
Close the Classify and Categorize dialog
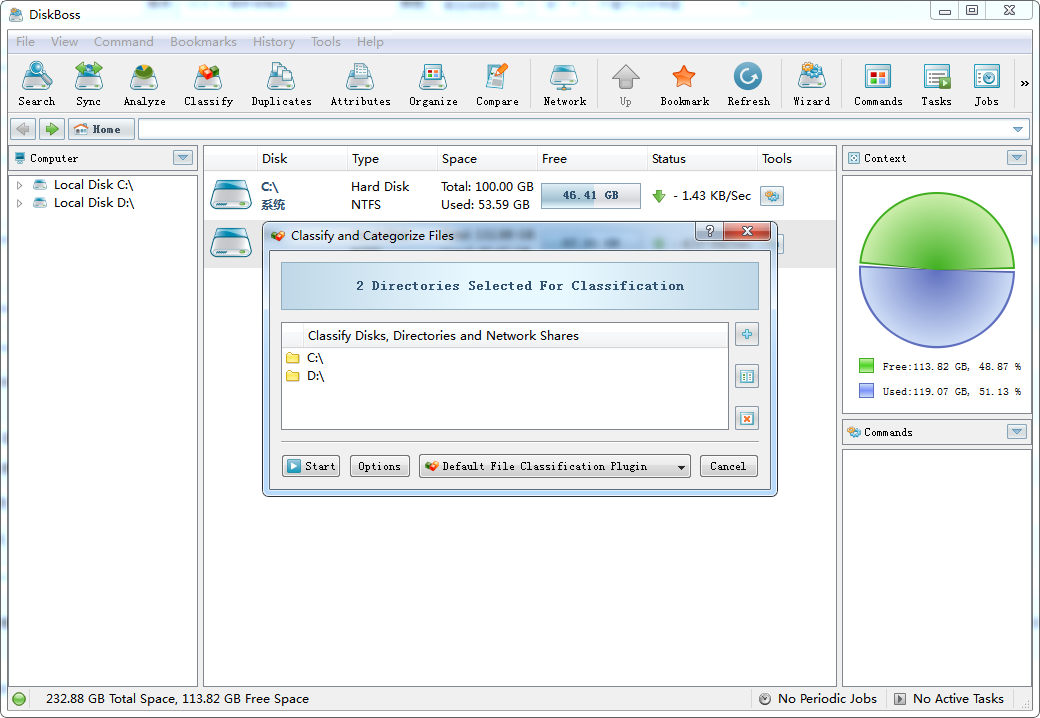(748, 231)
